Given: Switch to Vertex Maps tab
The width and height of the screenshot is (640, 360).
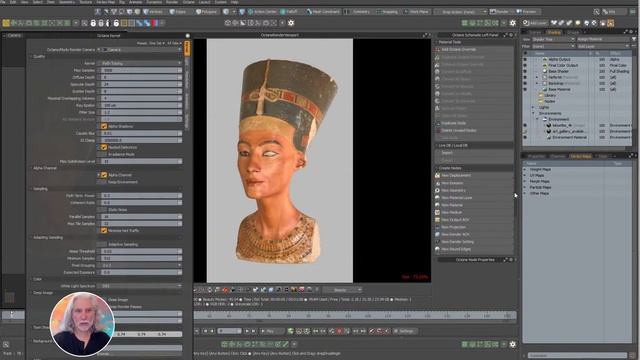Looking at the screenshot, I should 580,156.
